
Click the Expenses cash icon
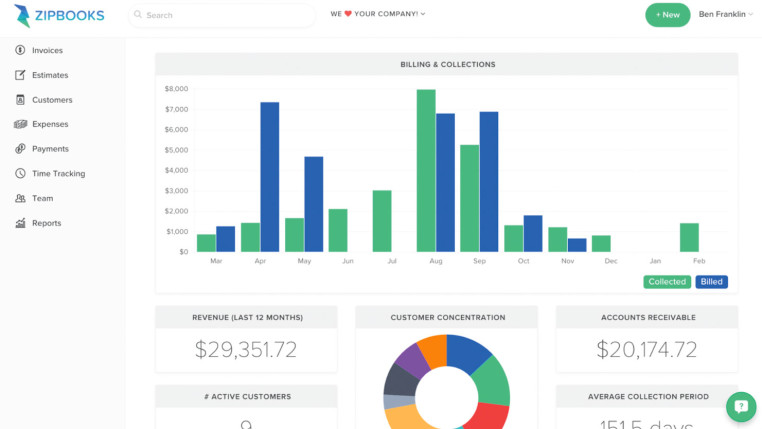coord(20,124)
